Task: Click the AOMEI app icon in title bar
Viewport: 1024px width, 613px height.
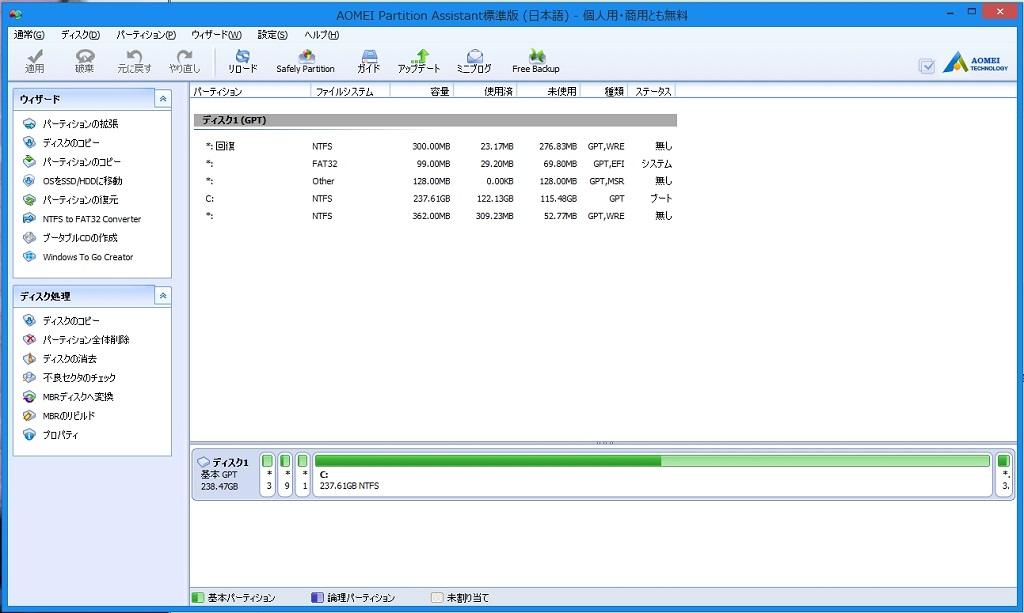Action: [16, 14]
